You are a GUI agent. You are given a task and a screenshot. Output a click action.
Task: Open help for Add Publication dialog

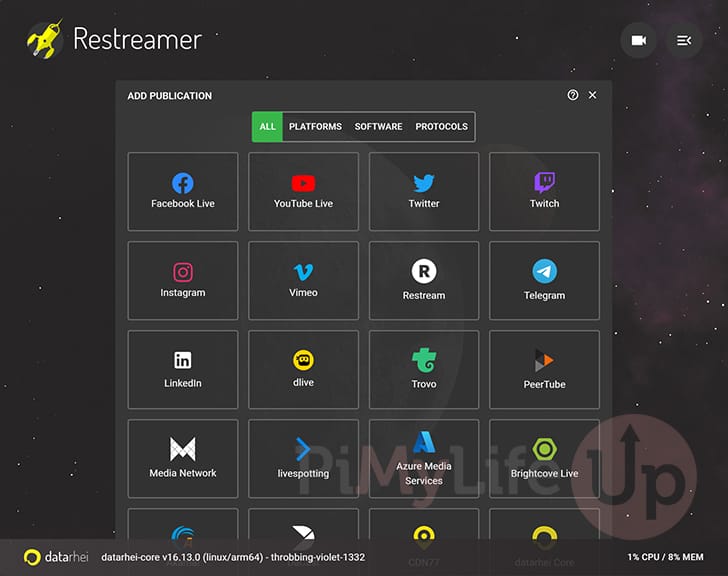pyautogui.click(x=573, y=95)
